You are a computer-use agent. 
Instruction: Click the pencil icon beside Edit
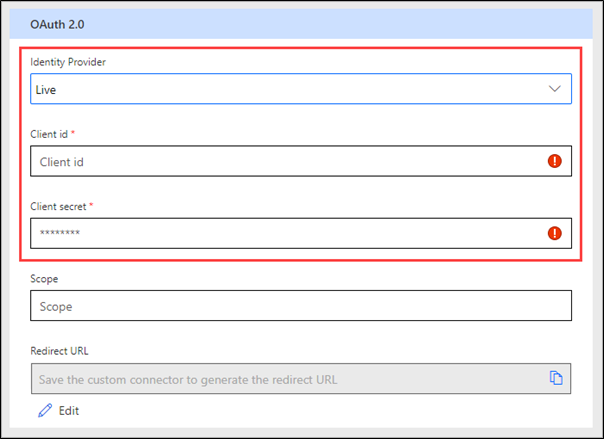45,411
